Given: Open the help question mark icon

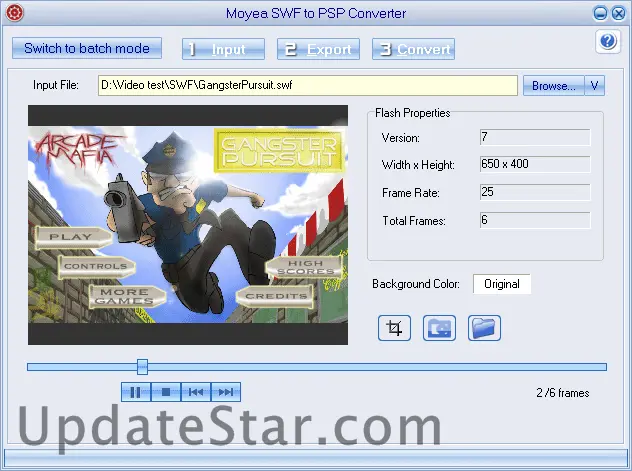Looking at the screenshot, I should tap(607, 41).
